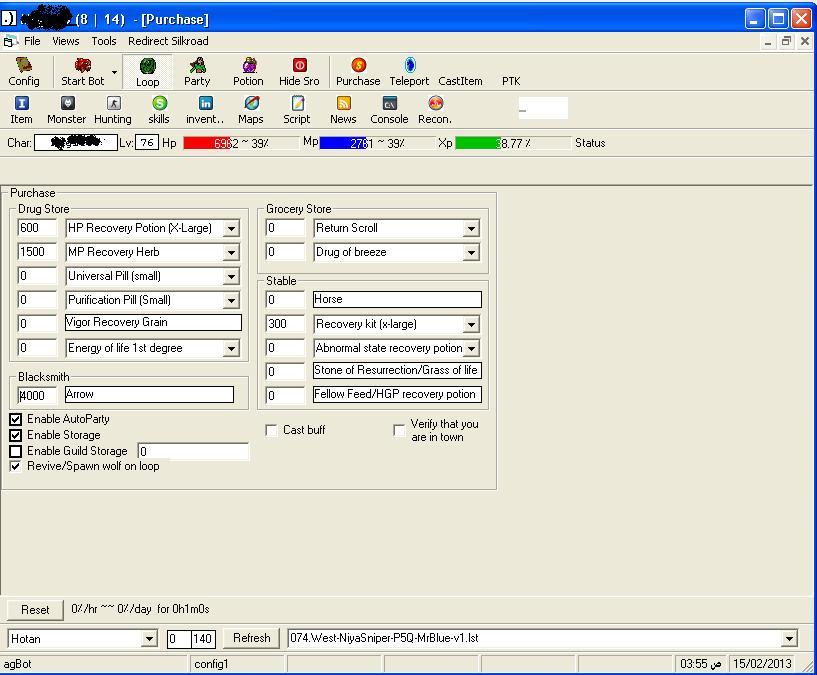This screenshot has width=817, height=675.
Task: Click the skills icon
Action: 159,109
